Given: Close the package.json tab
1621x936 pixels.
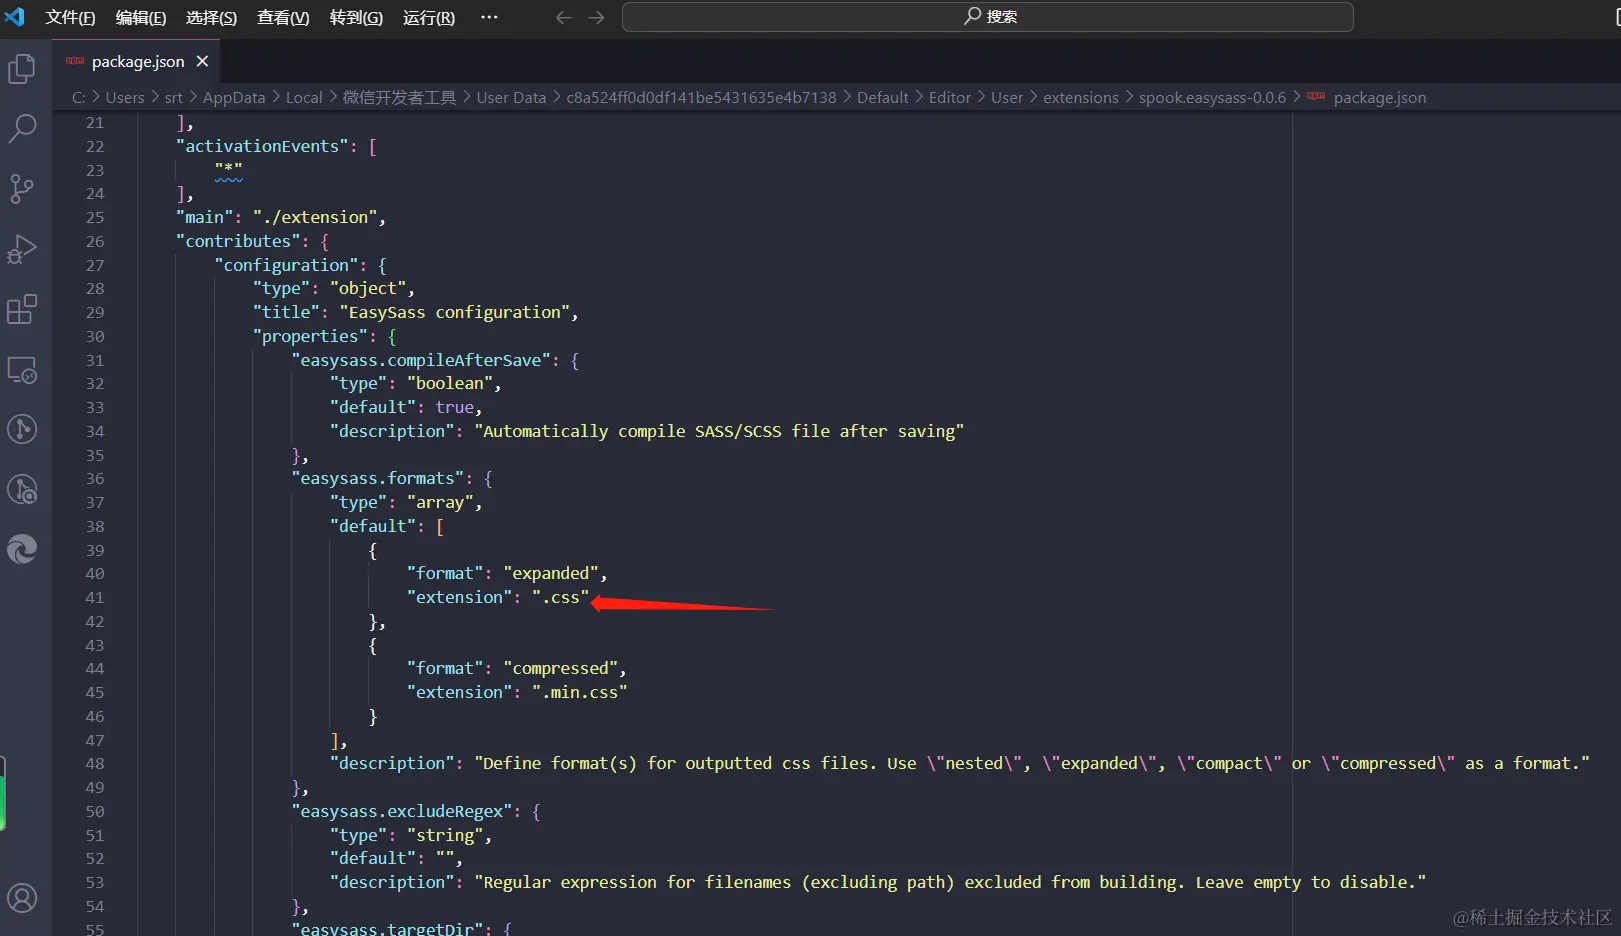Looking at the screenshot, I should point(203,61).
